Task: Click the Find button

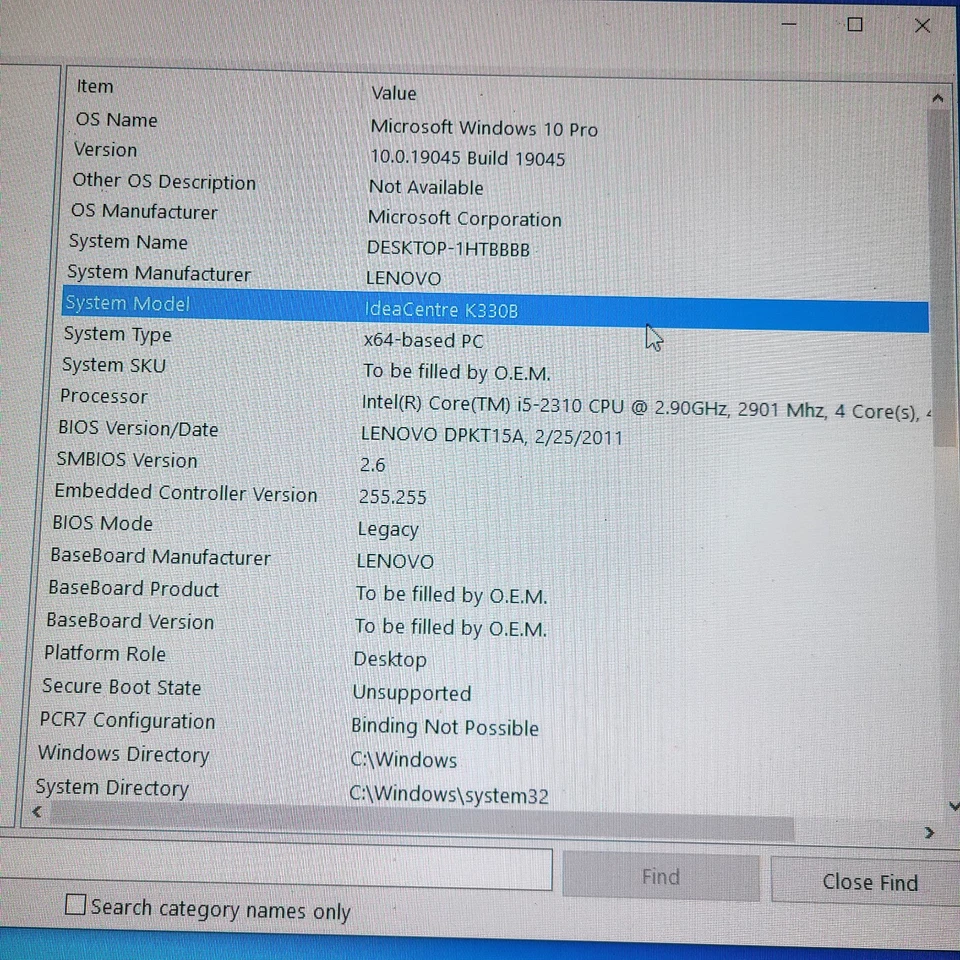Action: click(x=660, y=876)
